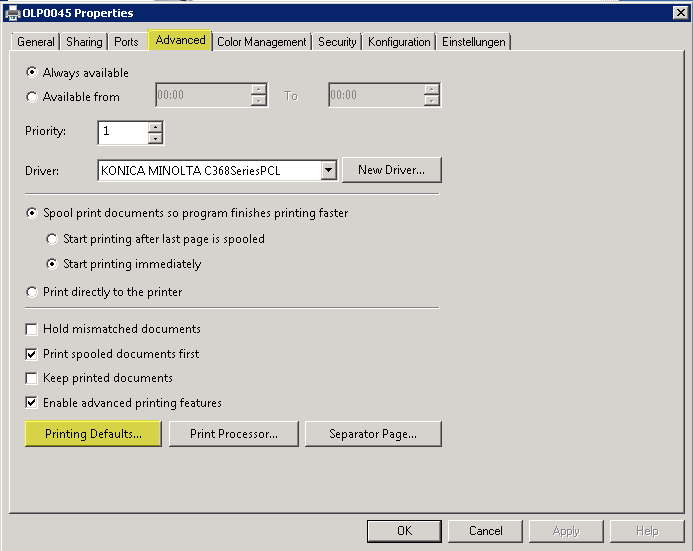Viewport: 693px width, 551px height.
Task: Confirm with the OK button
Action: [x=404, y=531]
